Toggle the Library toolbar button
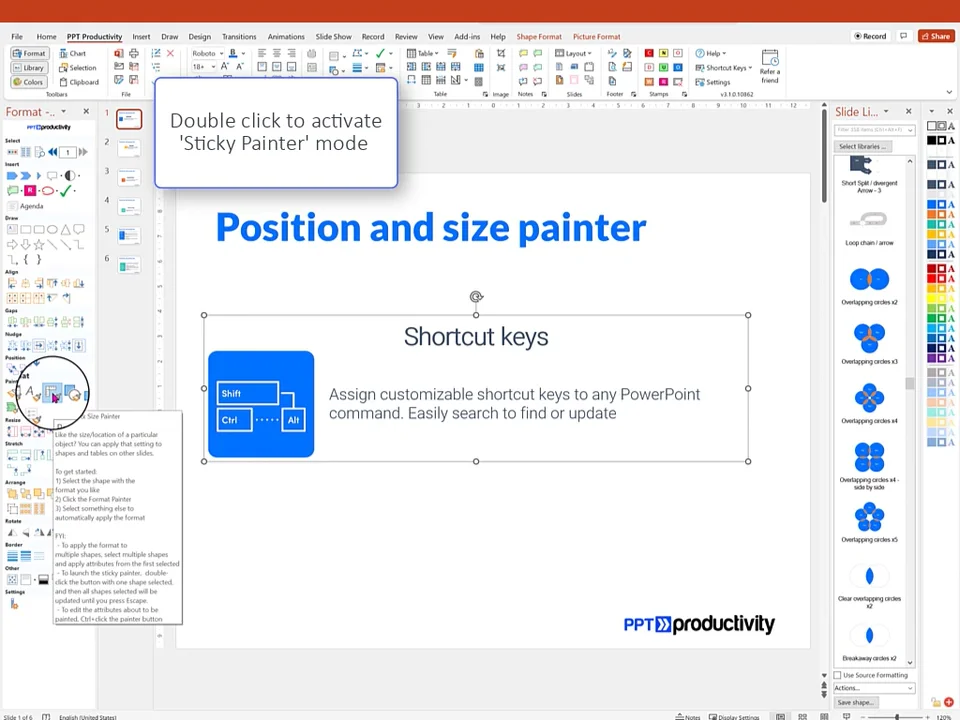Screen dimensions: 960x720 (x=29, y=67)
